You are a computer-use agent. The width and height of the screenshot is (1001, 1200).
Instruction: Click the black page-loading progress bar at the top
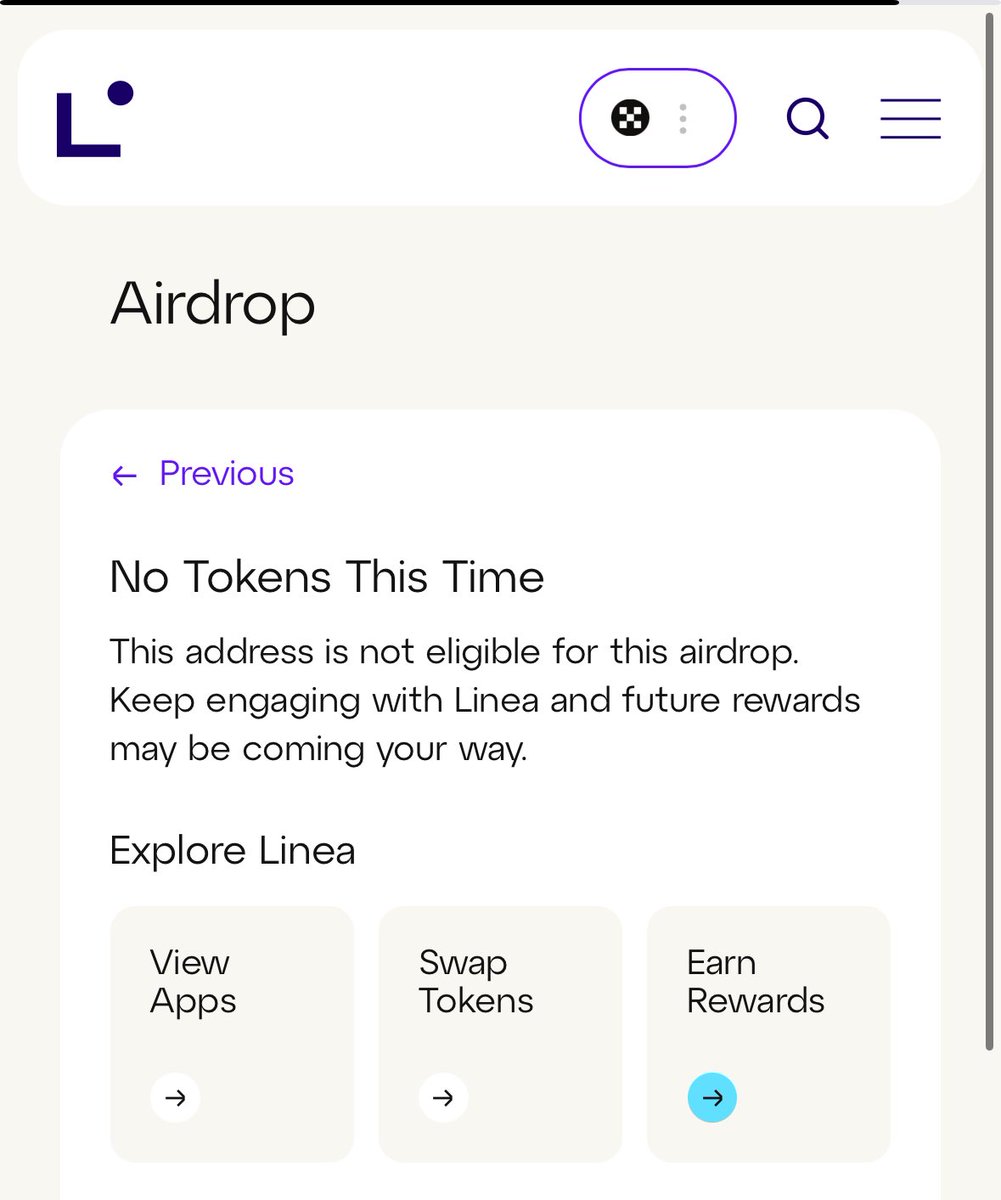[x=449, y=3]
